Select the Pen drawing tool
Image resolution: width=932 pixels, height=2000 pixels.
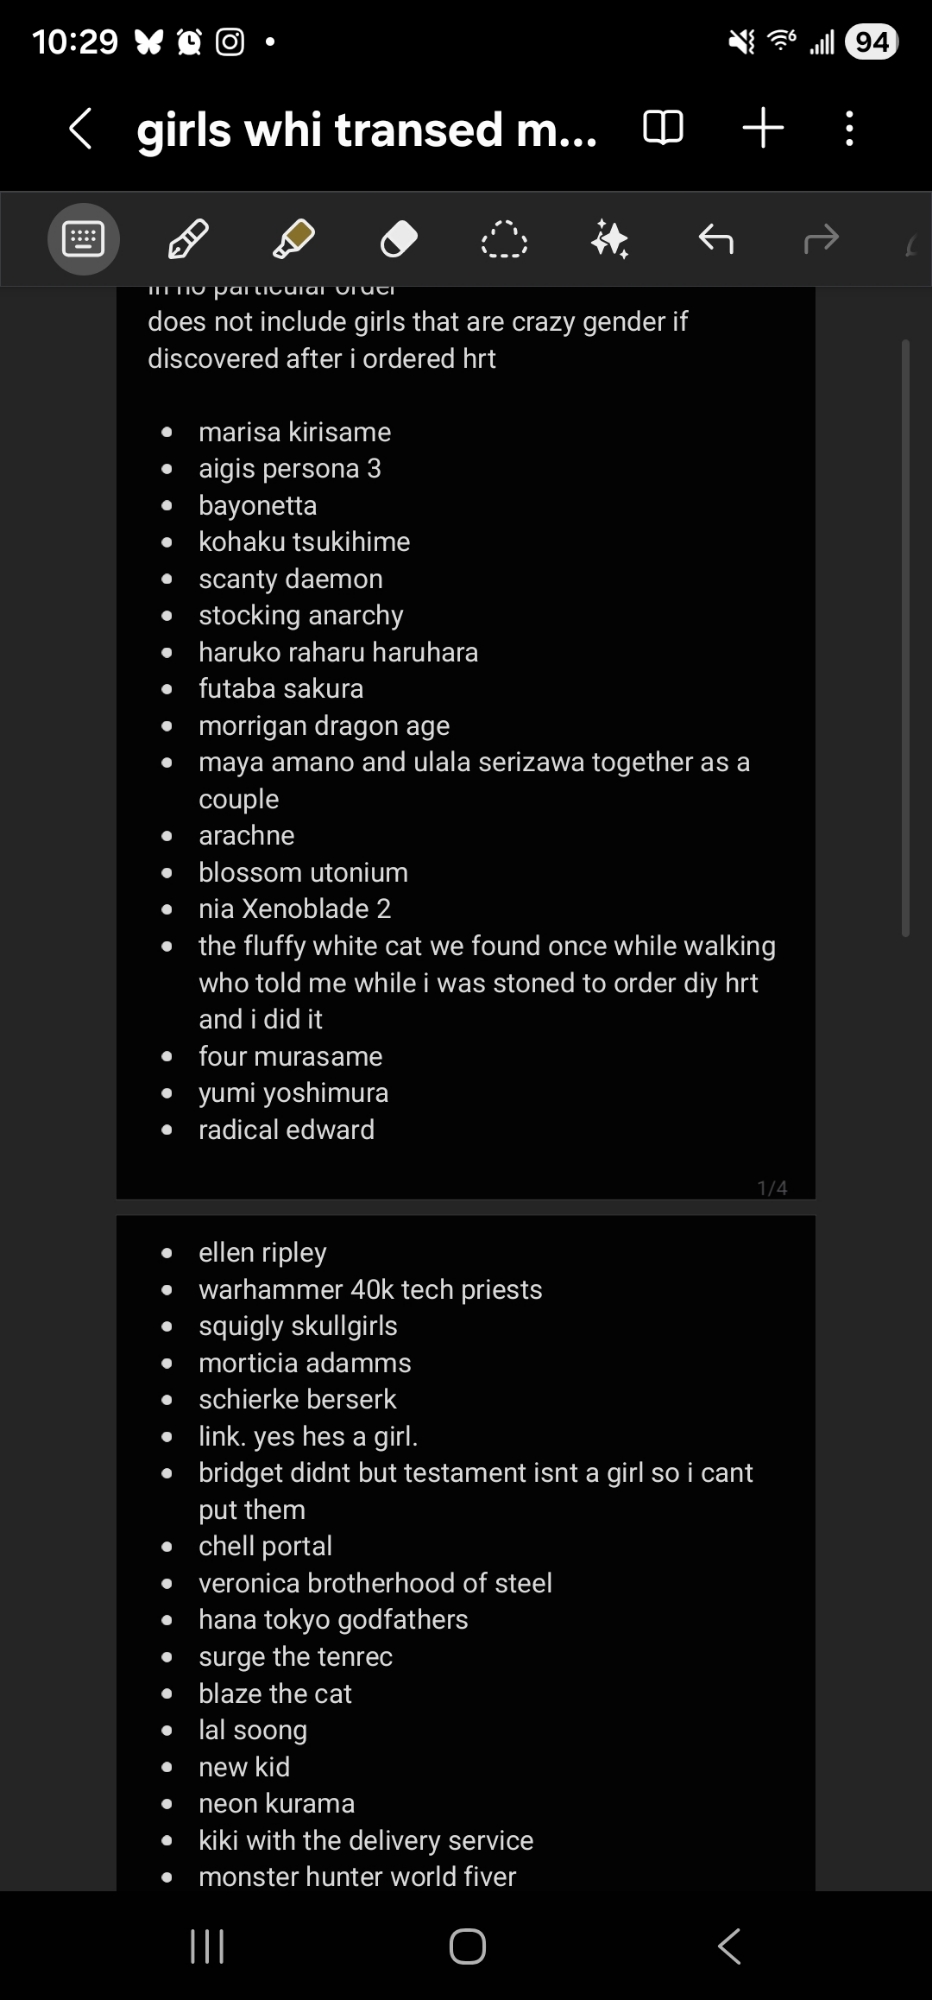pos(188,239)
